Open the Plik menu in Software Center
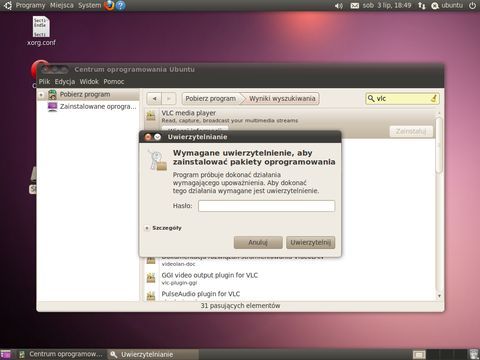The height and width of the screenshot is (360, 480). 44,81
